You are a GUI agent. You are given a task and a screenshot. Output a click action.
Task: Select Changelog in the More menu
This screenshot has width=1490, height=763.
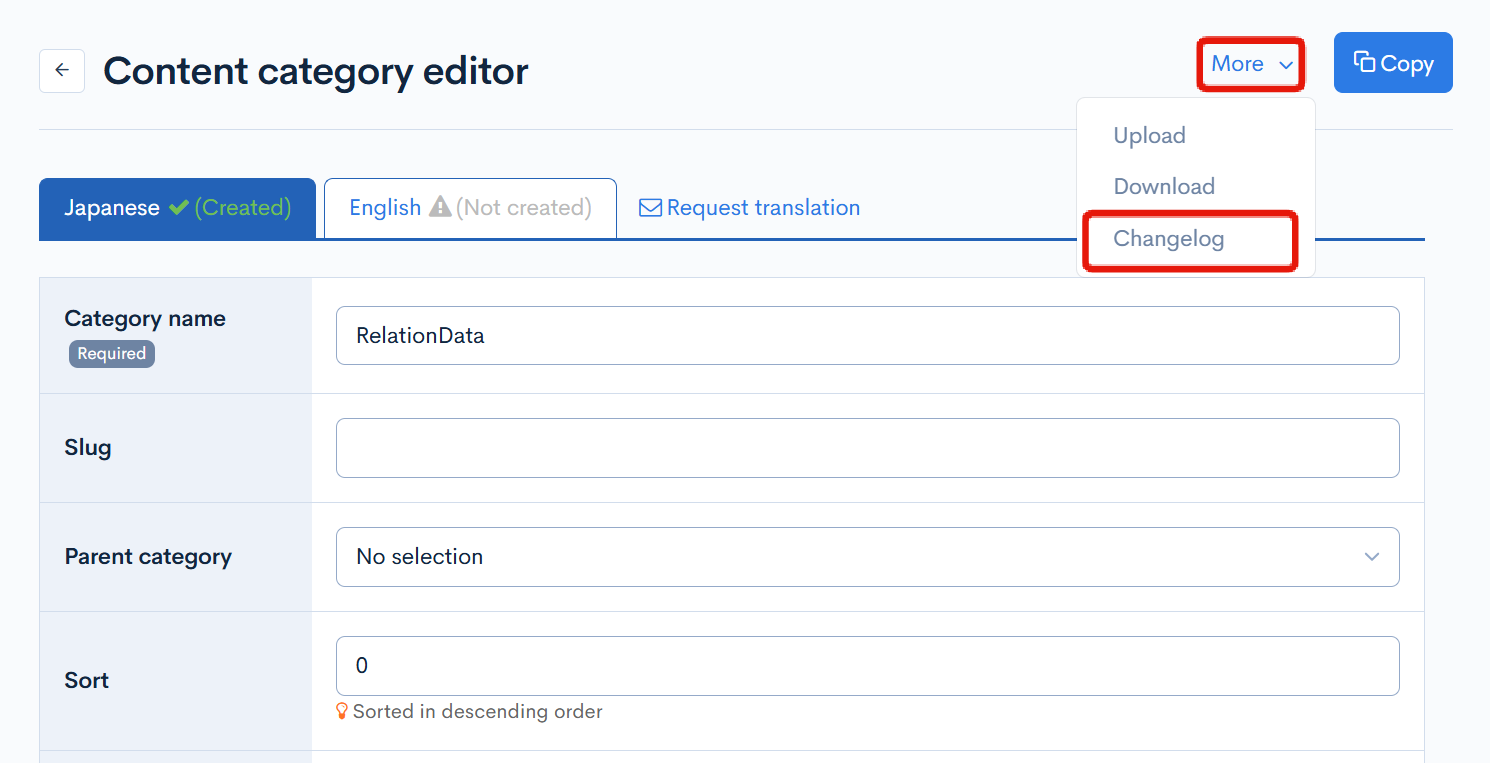[x=1168, y=239]
